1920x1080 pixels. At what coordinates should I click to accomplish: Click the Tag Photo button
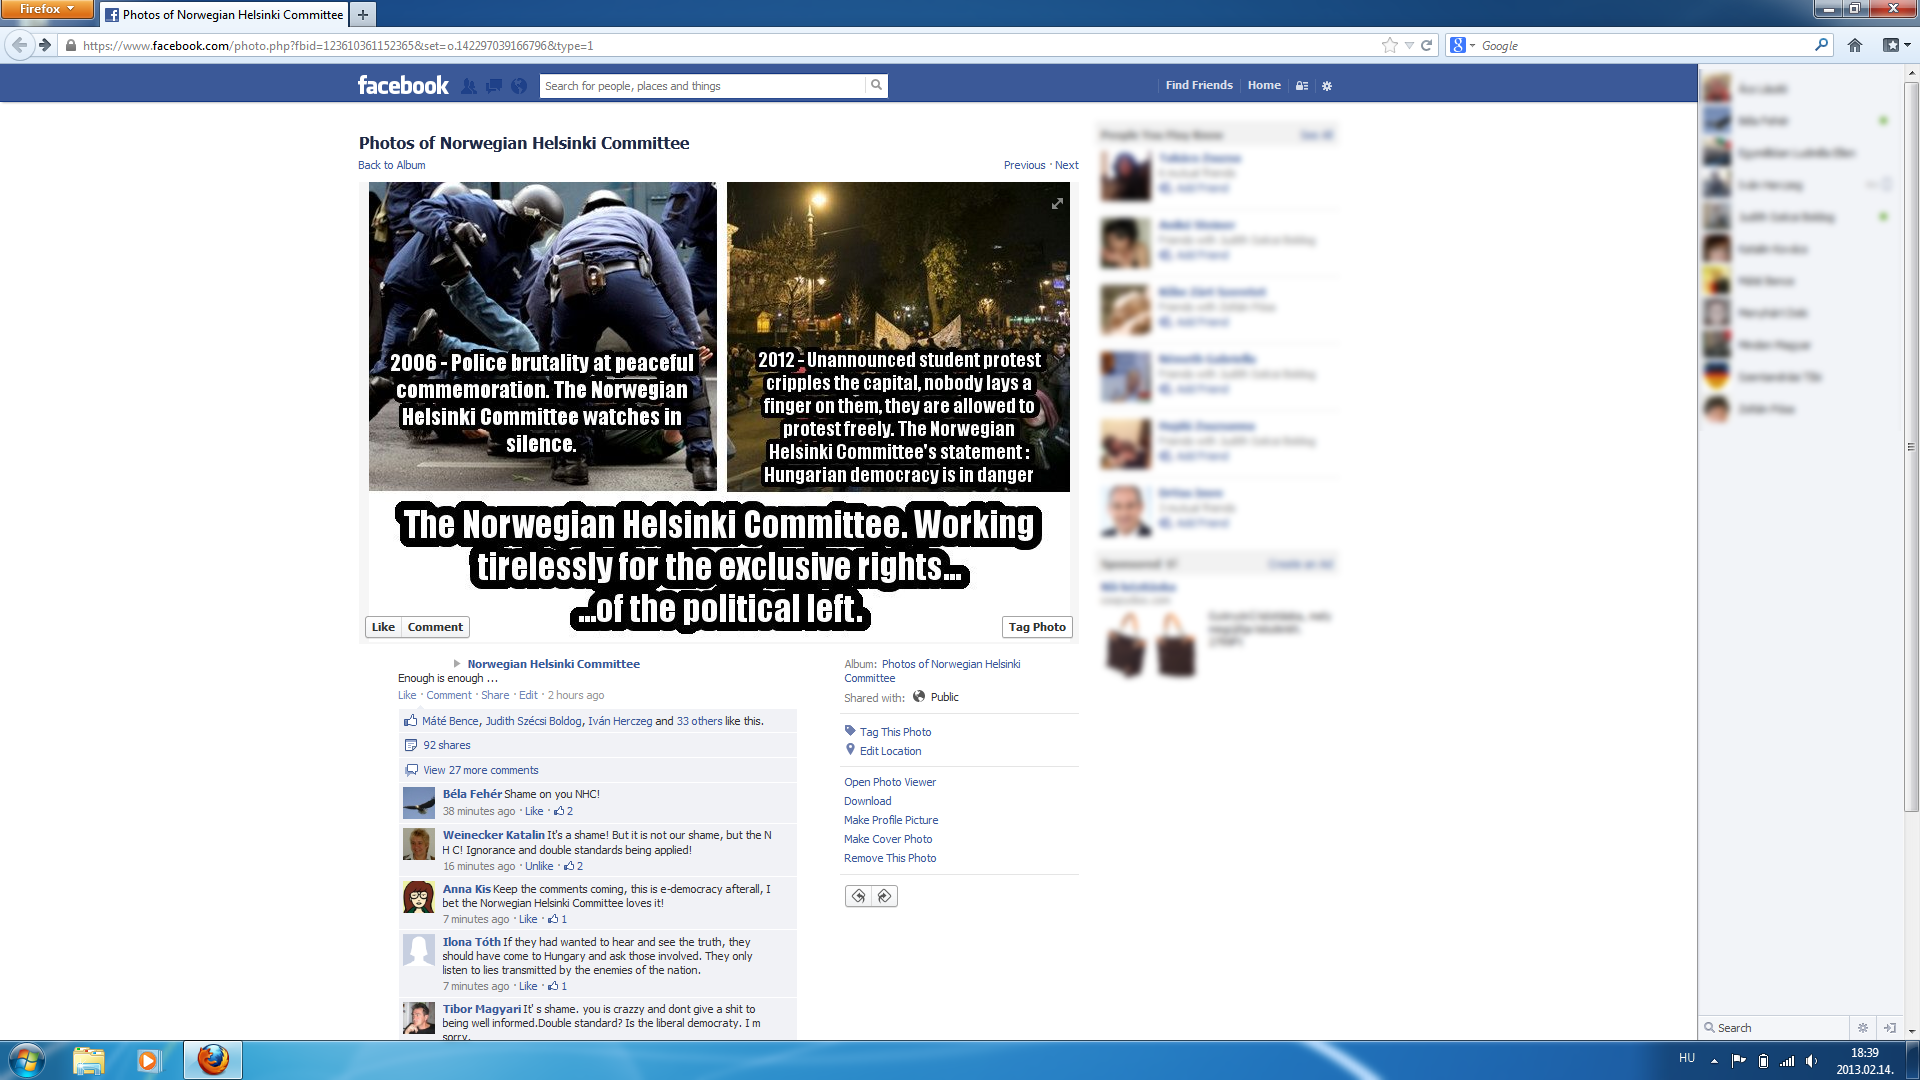pos(1037,627)
